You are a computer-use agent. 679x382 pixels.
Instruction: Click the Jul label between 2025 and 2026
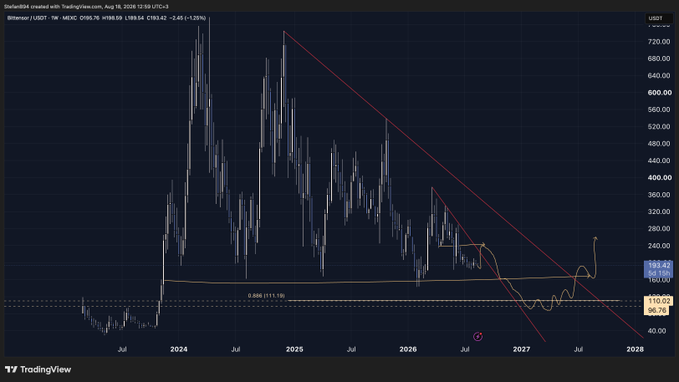click(x=351, y=349)
